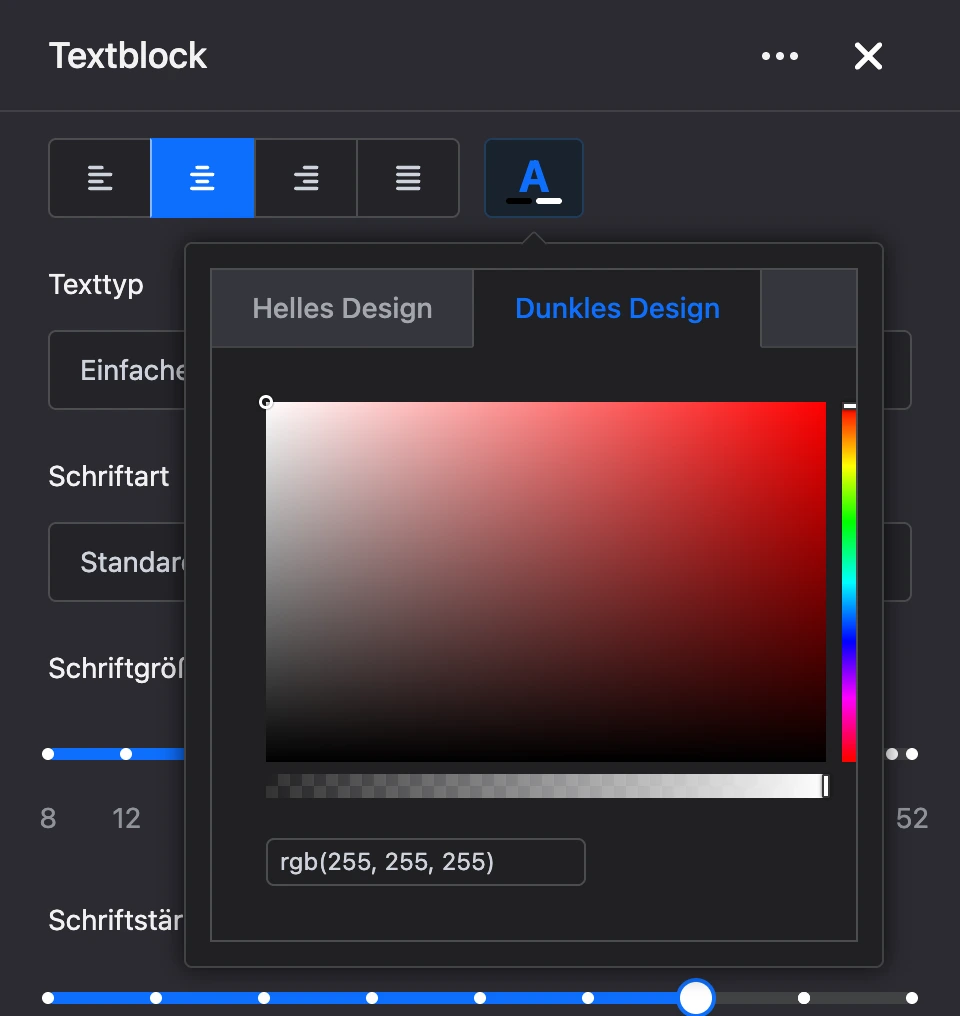Set font size slider to 52 stop
This screenshot has height=1016, width=960.
[x=912, y=754]
